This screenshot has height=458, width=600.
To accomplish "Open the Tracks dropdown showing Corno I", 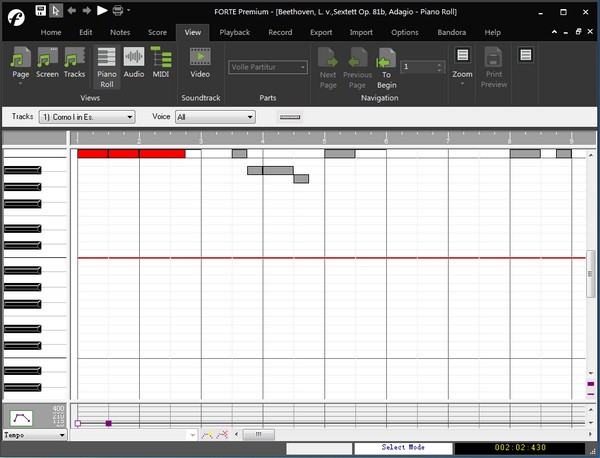I will pos(86,117).
